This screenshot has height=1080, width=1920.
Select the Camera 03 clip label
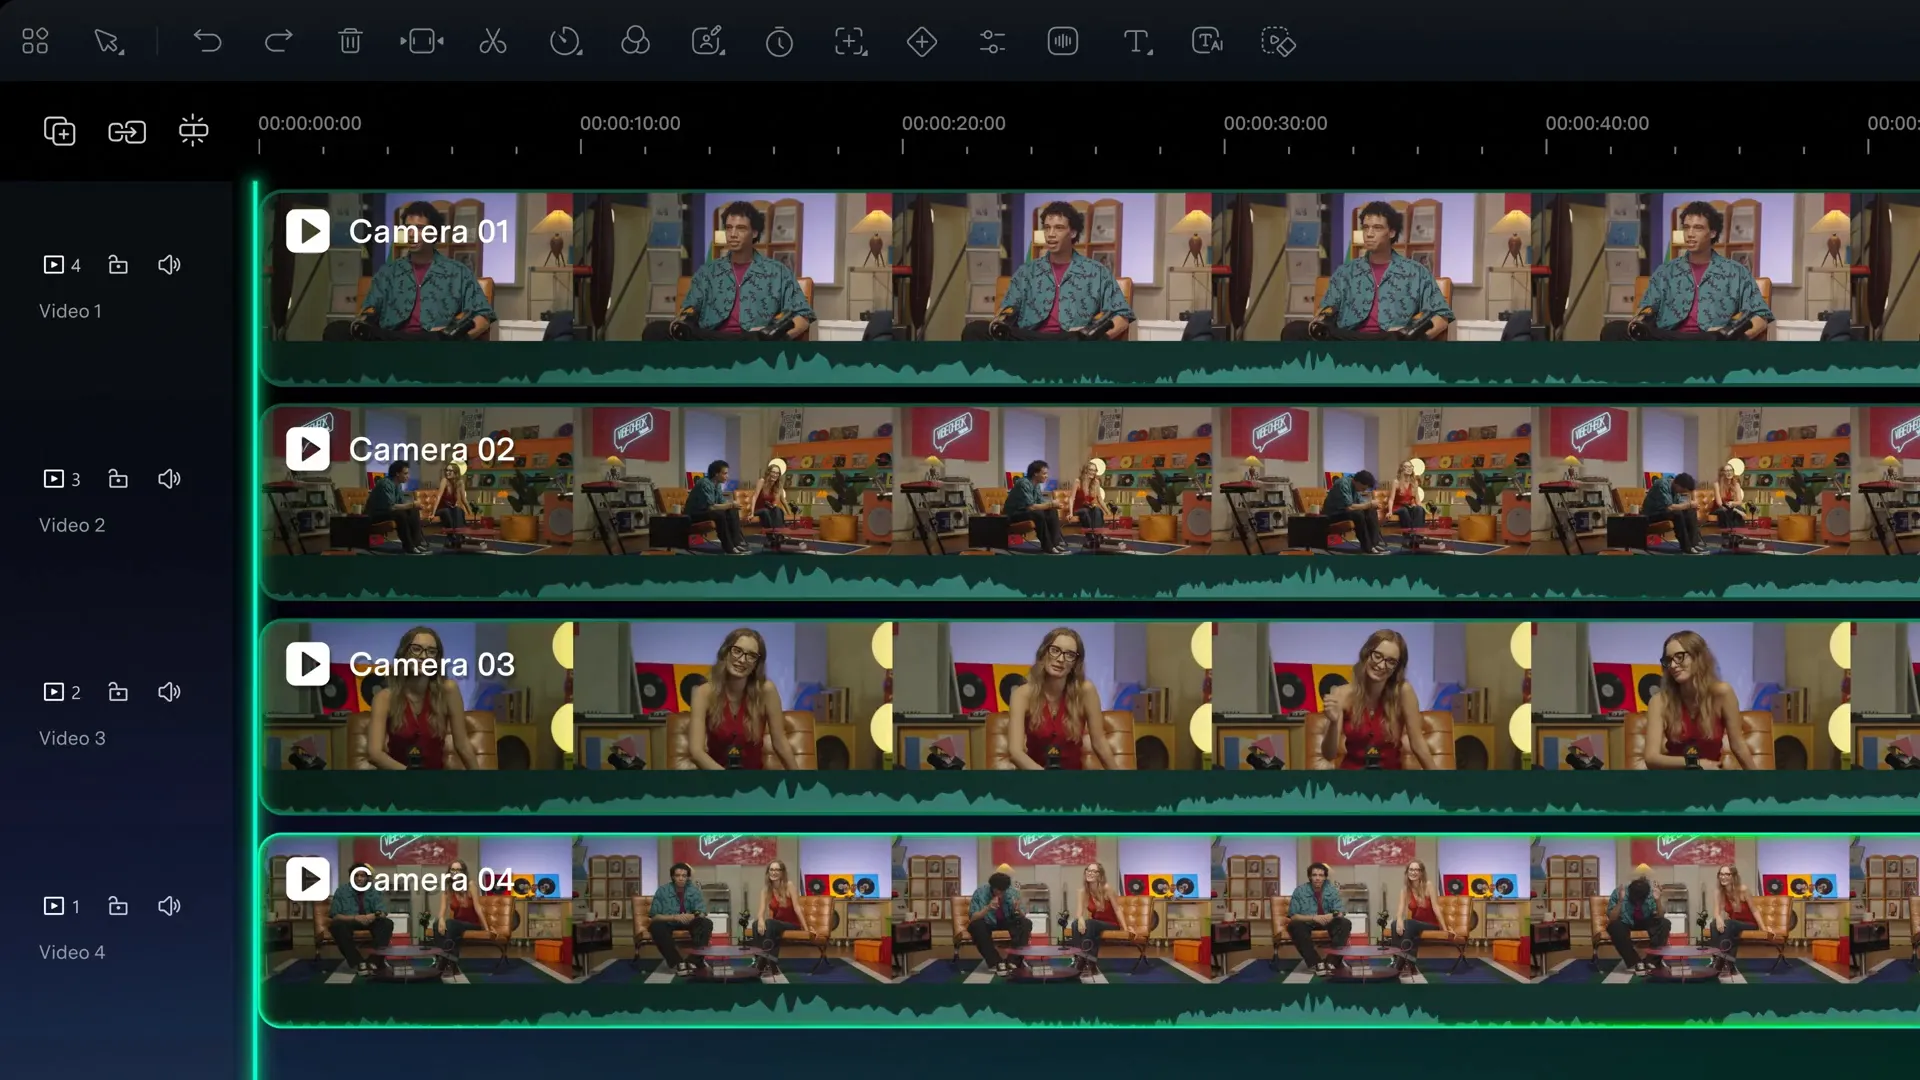coord(431,664)
